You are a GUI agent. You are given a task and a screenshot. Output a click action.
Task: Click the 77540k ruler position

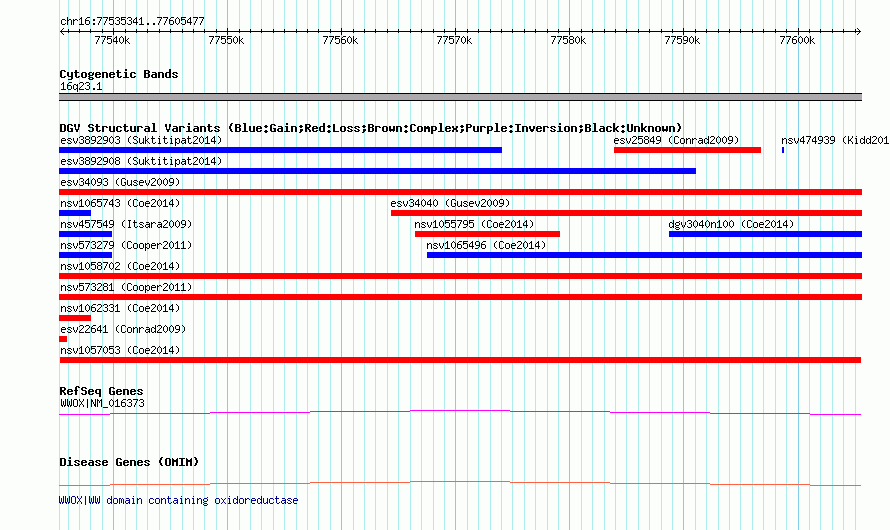pyautogui.click(x=112, y=40)
